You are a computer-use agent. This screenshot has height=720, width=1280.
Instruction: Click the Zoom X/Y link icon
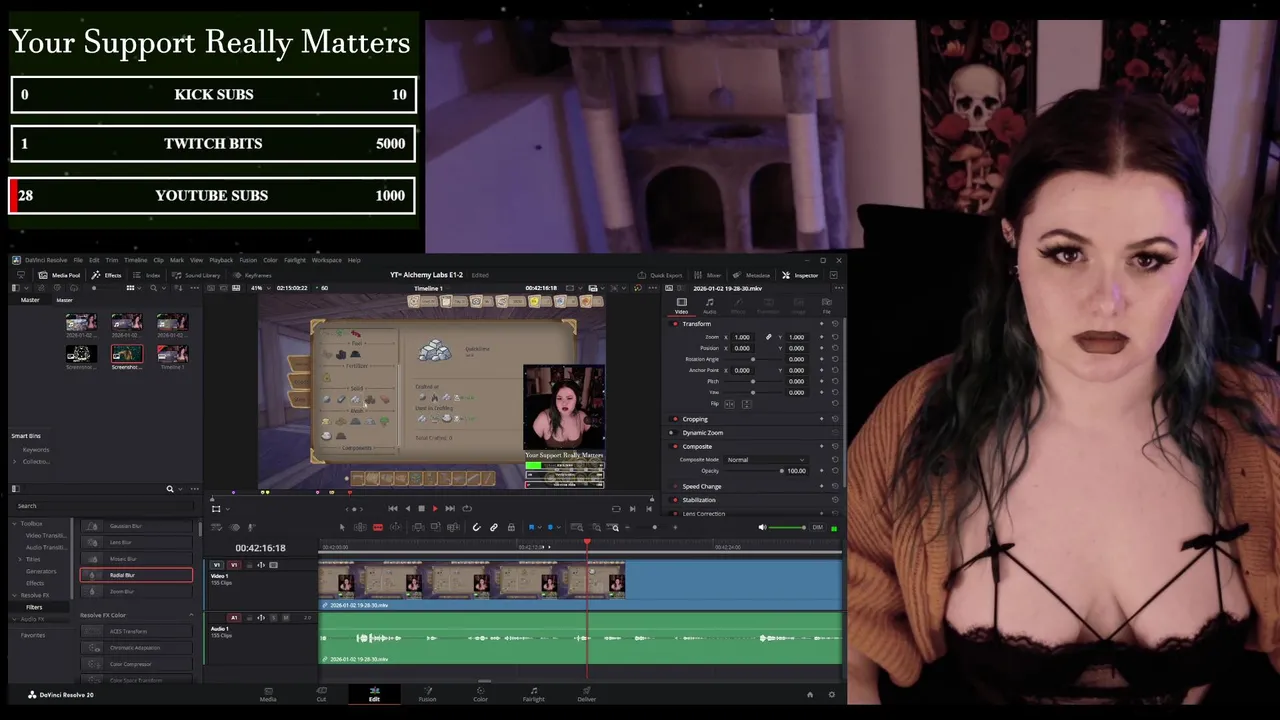(x=769, y=337)
